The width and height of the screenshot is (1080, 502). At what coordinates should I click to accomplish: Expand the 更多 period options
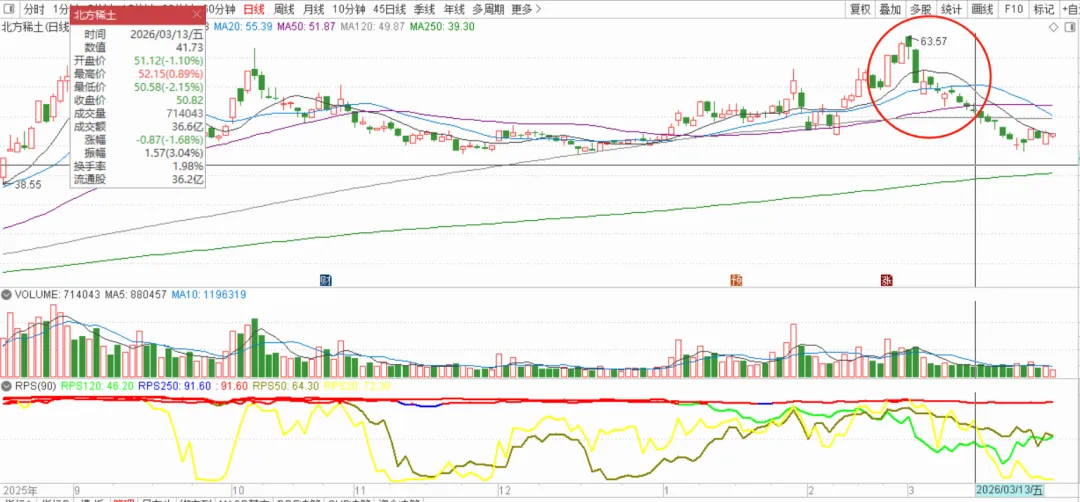click(526, 9)
